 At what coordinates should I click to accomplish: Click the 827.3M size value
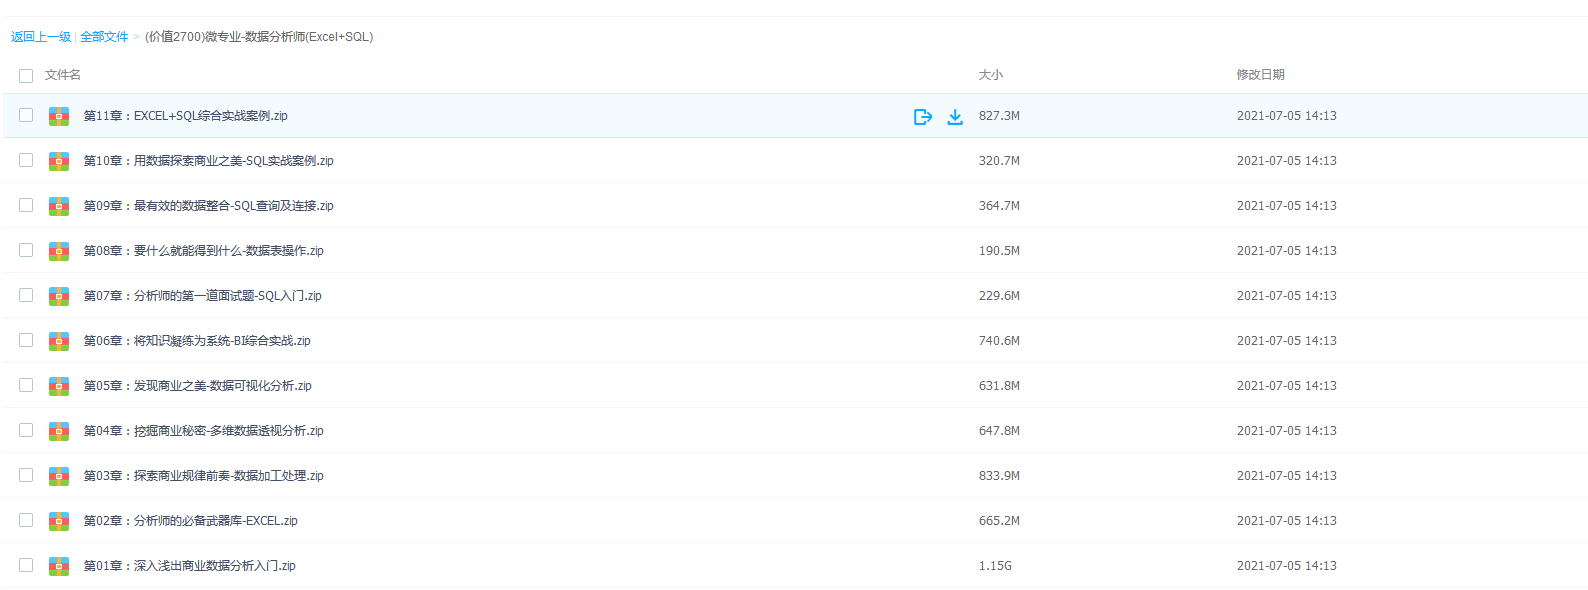999,116
